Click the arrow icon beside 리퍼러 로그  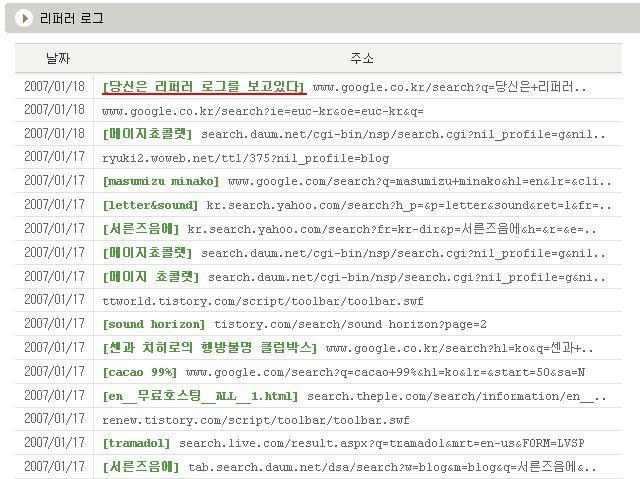point(24,18)
